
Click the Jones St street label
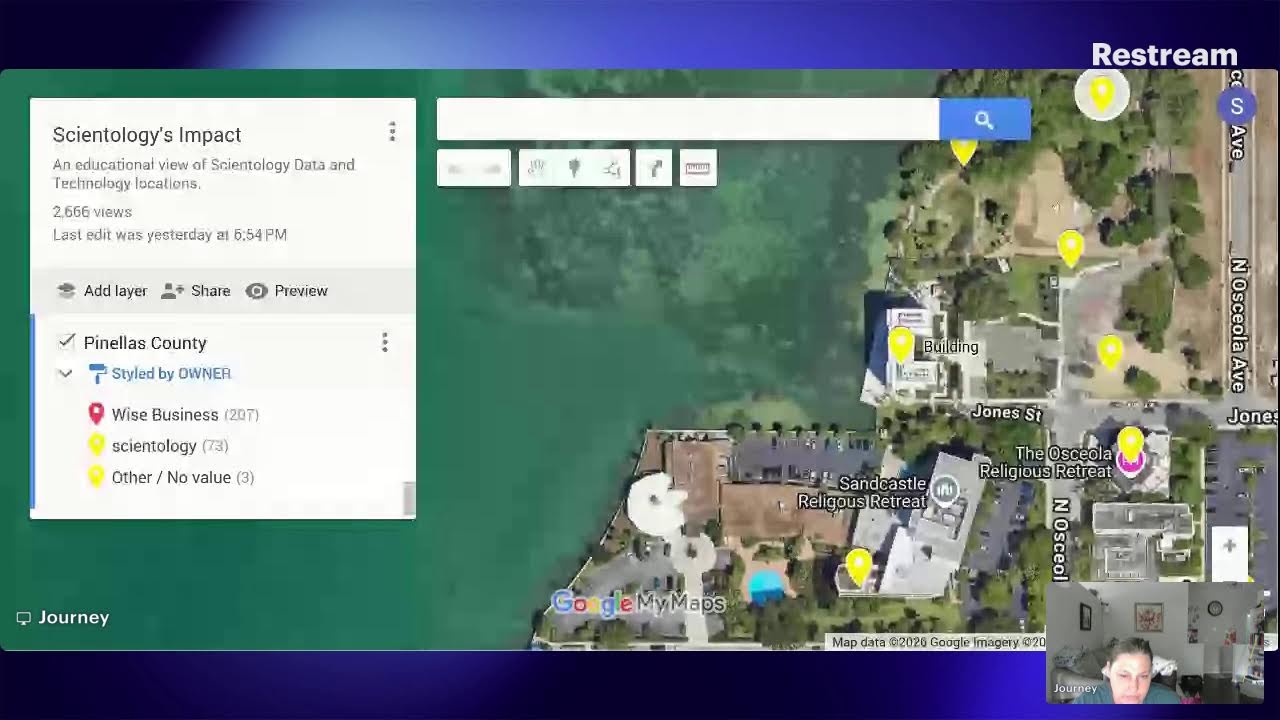click(1006, 413)
